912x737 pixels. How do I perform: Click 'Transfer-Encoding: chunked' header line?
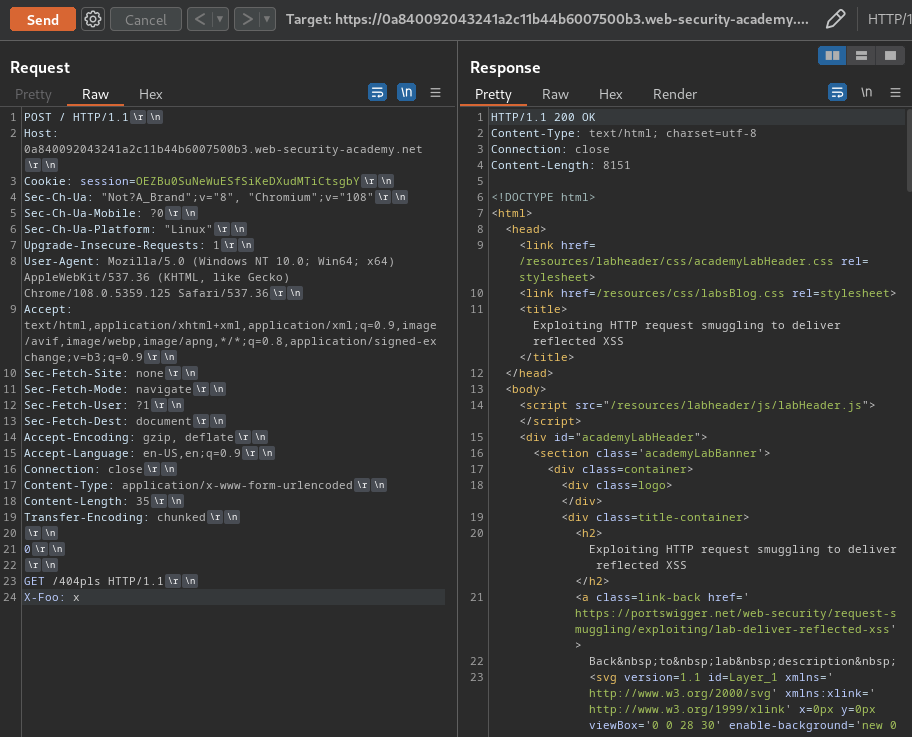click(x=115, y=517)
